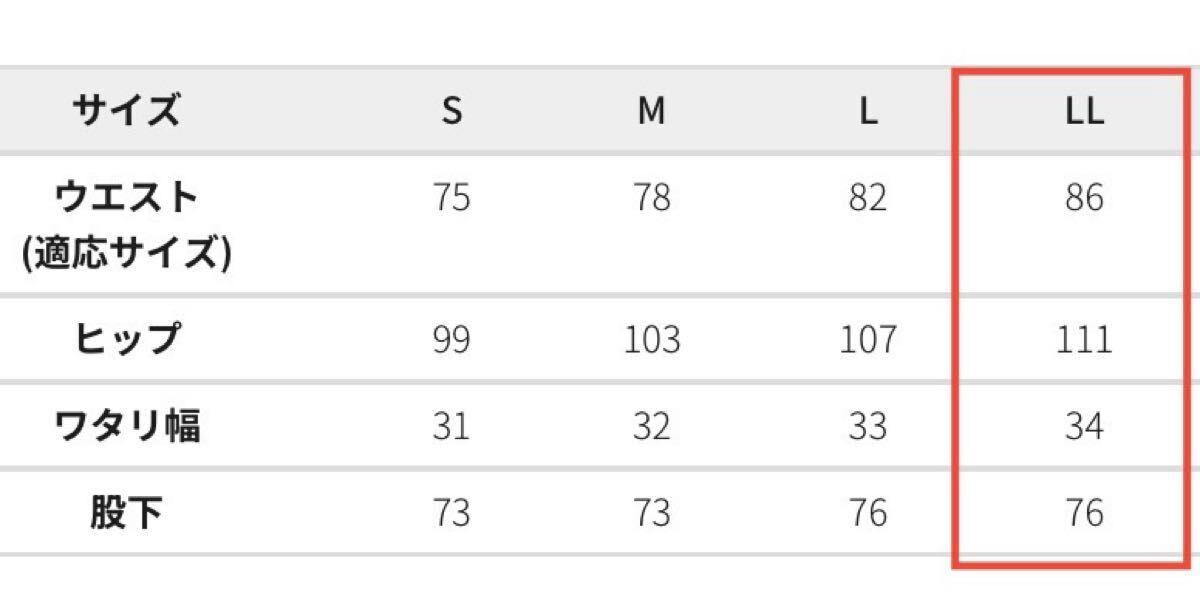The image size is (1200, 611).
Task: Click ワタリ幅 value 32 for size M
Action: (x=652, y=427)
